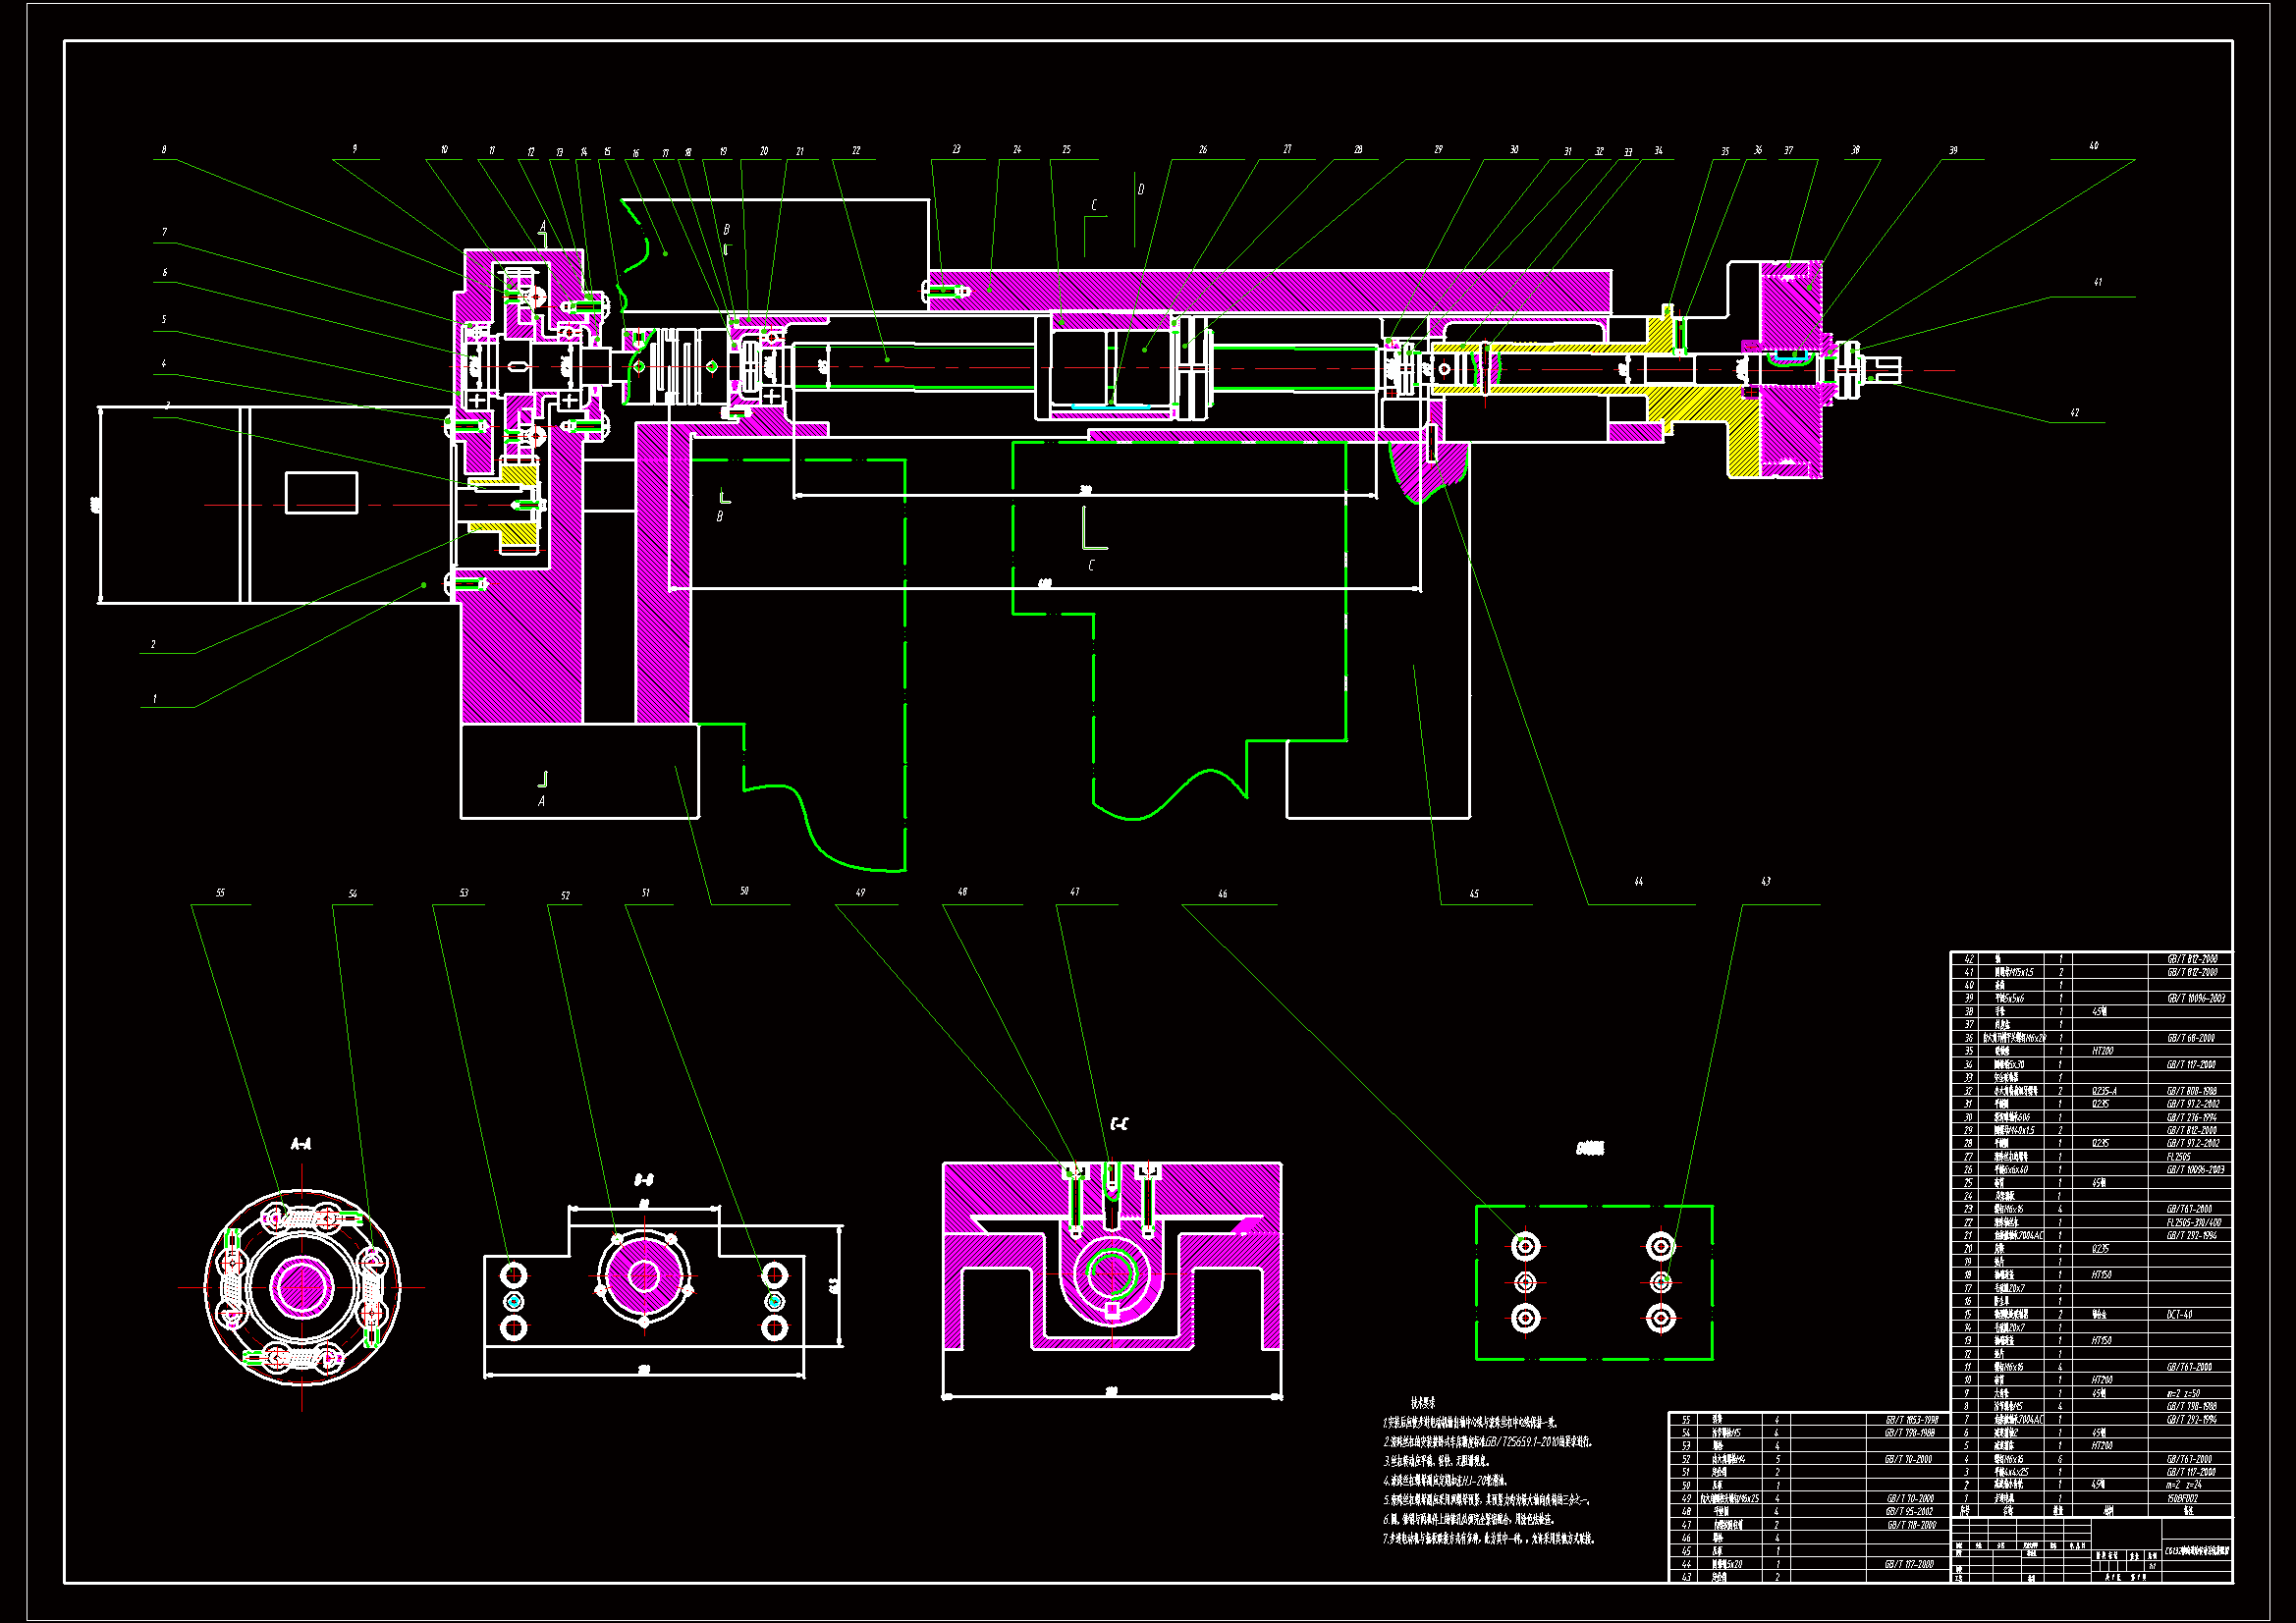Click part balloon number 8
Image resolution: width=2296 pixels, height=1623 pixels.
[164, 150]
